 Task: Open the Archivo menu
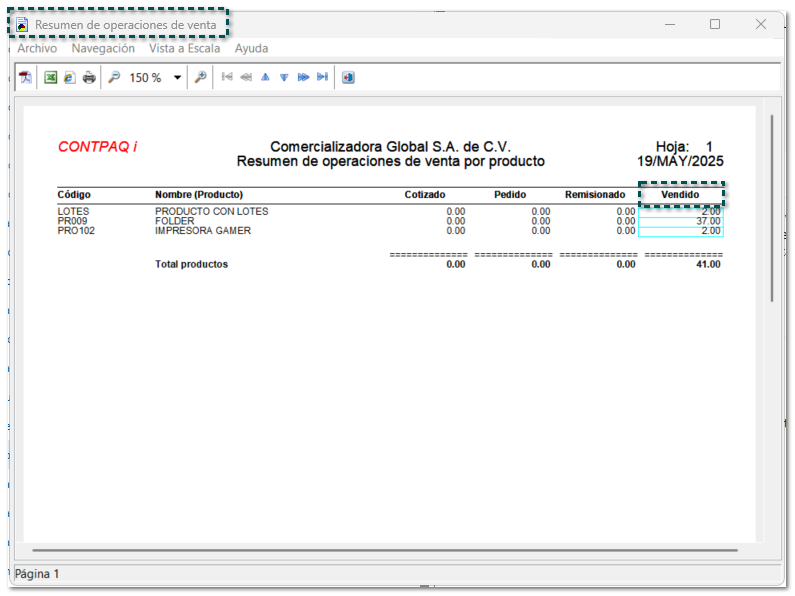point(37,48)
